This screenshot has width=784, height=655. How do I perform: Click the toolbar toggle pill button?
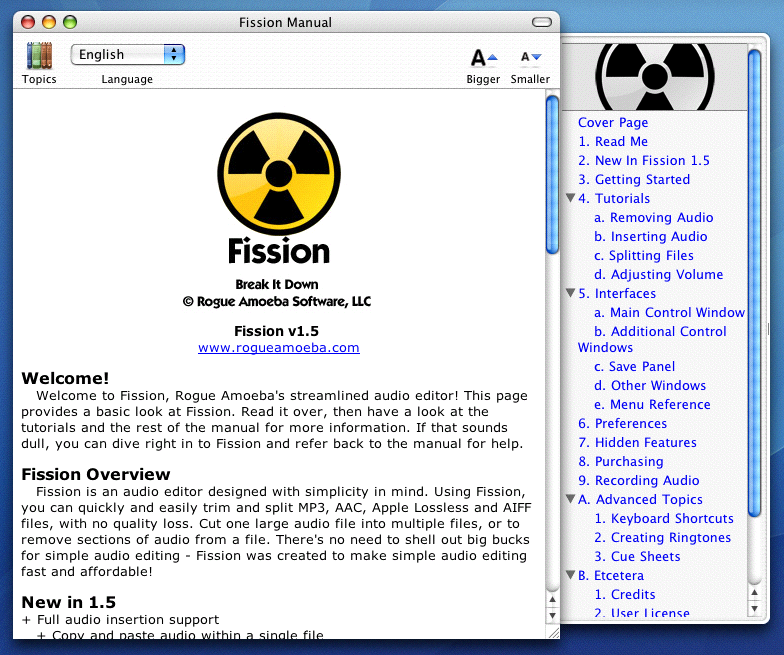click(x=542, y=22)
